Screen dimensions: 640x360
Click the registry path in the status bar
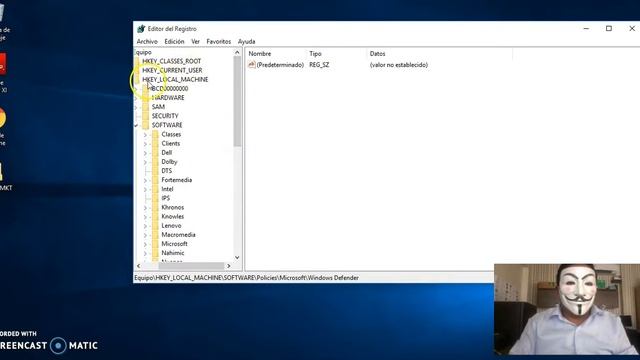click(247, 278)
